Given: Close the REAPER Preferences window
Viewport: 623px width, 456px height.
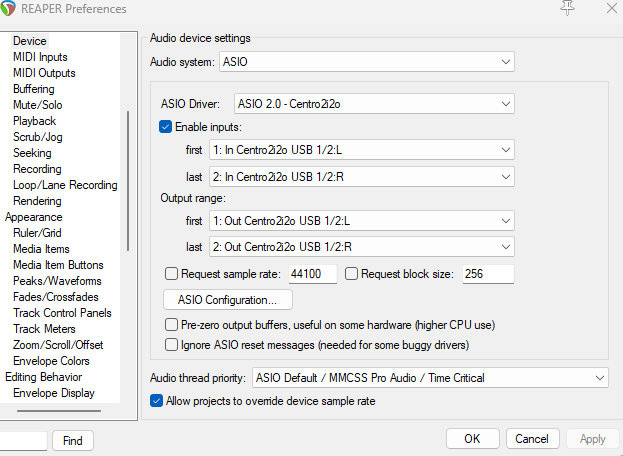Looking at the screenshot, I should click(x=612, y=8).
